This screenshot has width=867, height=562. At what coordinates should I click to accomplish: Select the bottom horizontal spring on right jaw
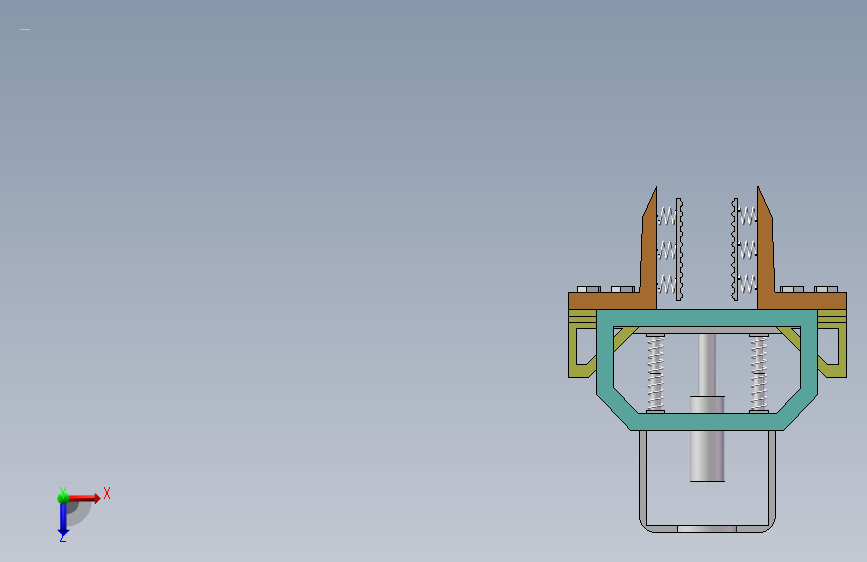tap(748, 284)
